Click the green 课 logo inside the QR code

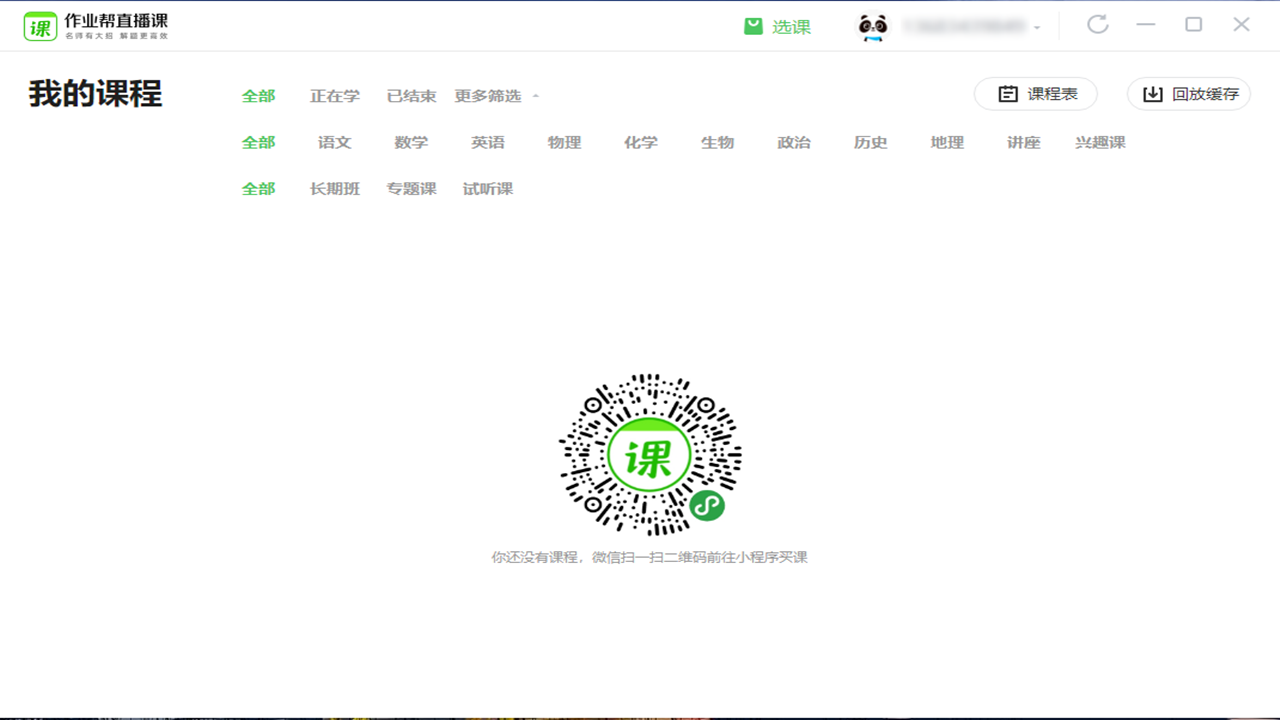[x=651, y=455]
